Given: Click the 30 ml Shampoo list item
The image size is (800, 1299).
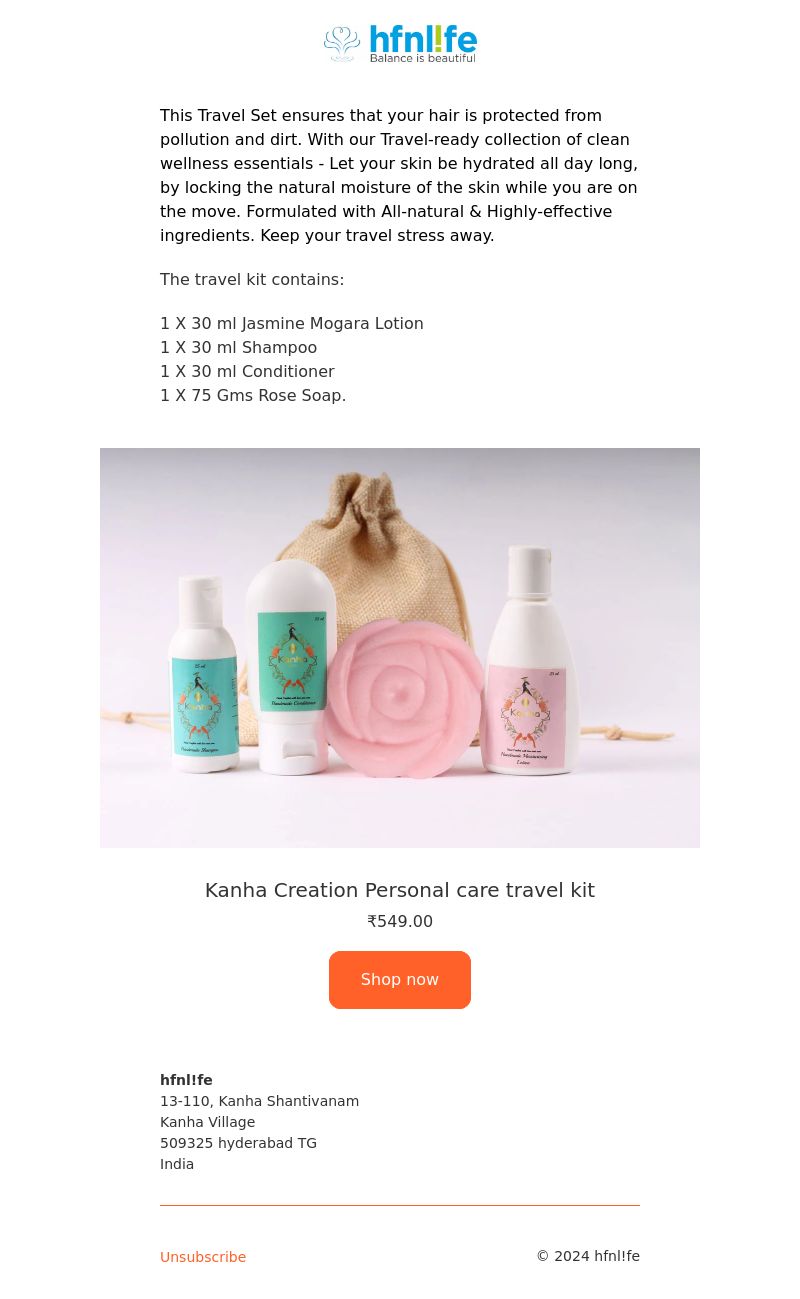Looking at the screenshot, I should click(x=239, y=348).
